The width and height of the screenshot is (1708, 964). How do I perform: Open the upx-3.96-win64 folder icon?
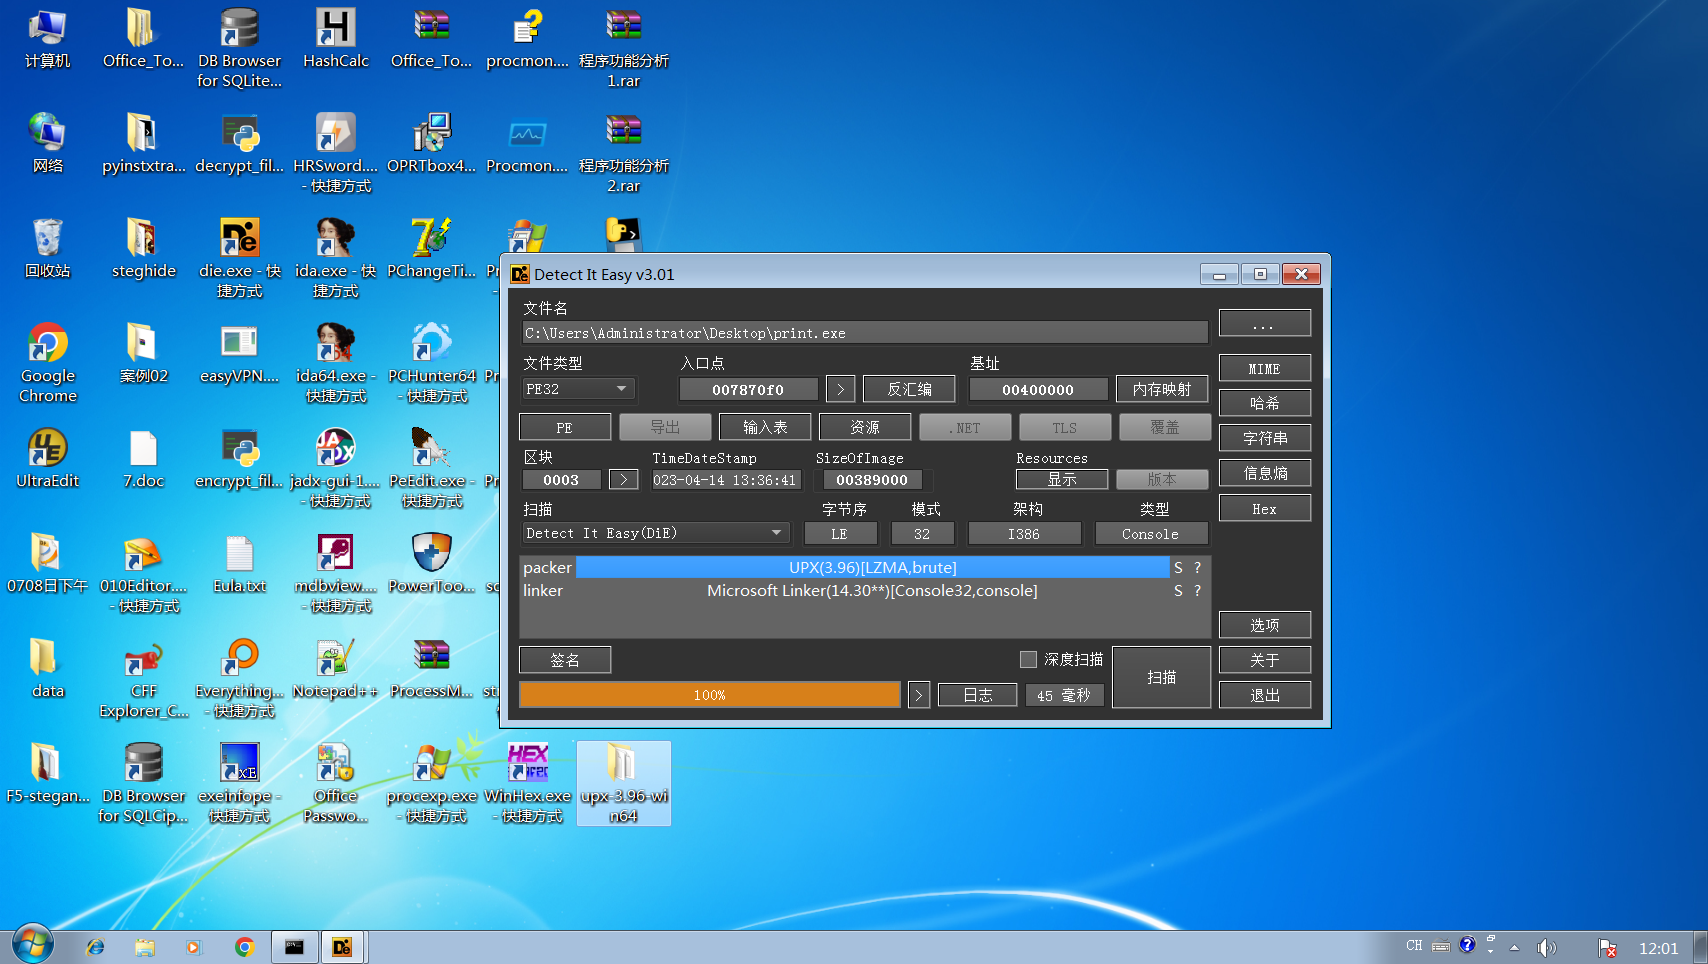pos(623,783)
